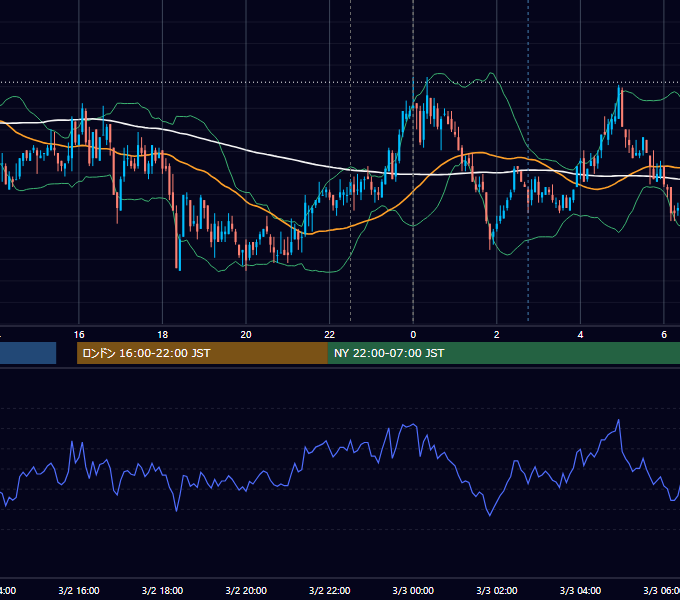This screenshot has width=680, height=600.
Task: Click hour label 4 on chart axis
Action: tap(580, 335)
